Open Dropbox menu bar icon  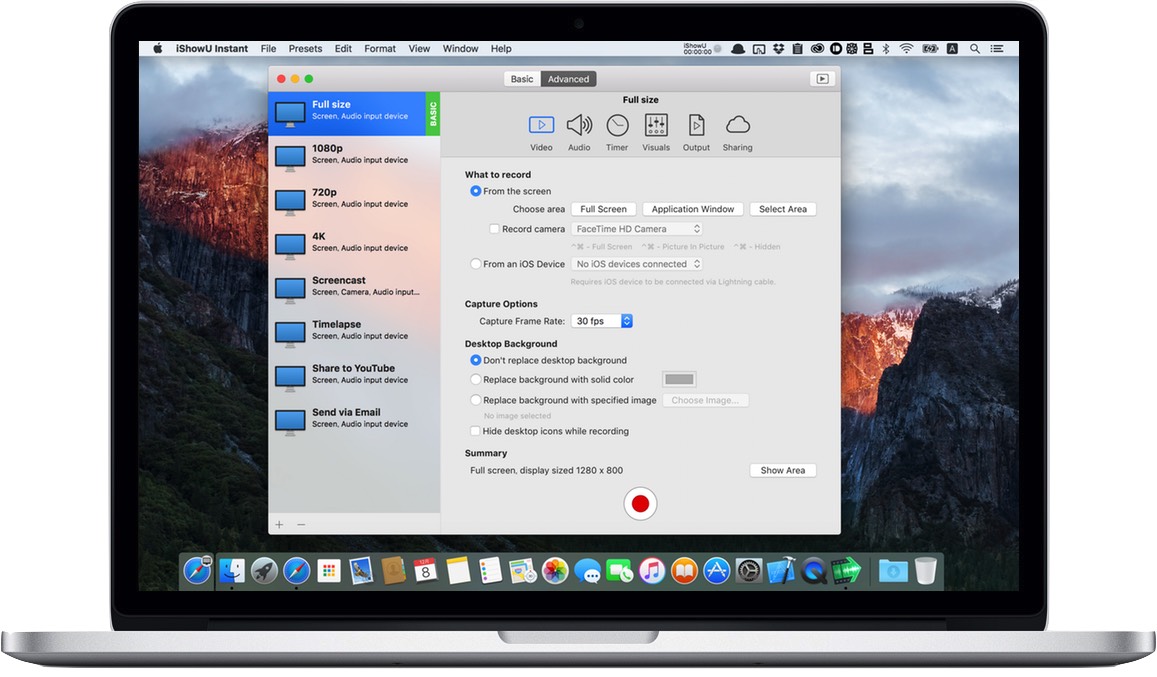click(x=778, y=49)
